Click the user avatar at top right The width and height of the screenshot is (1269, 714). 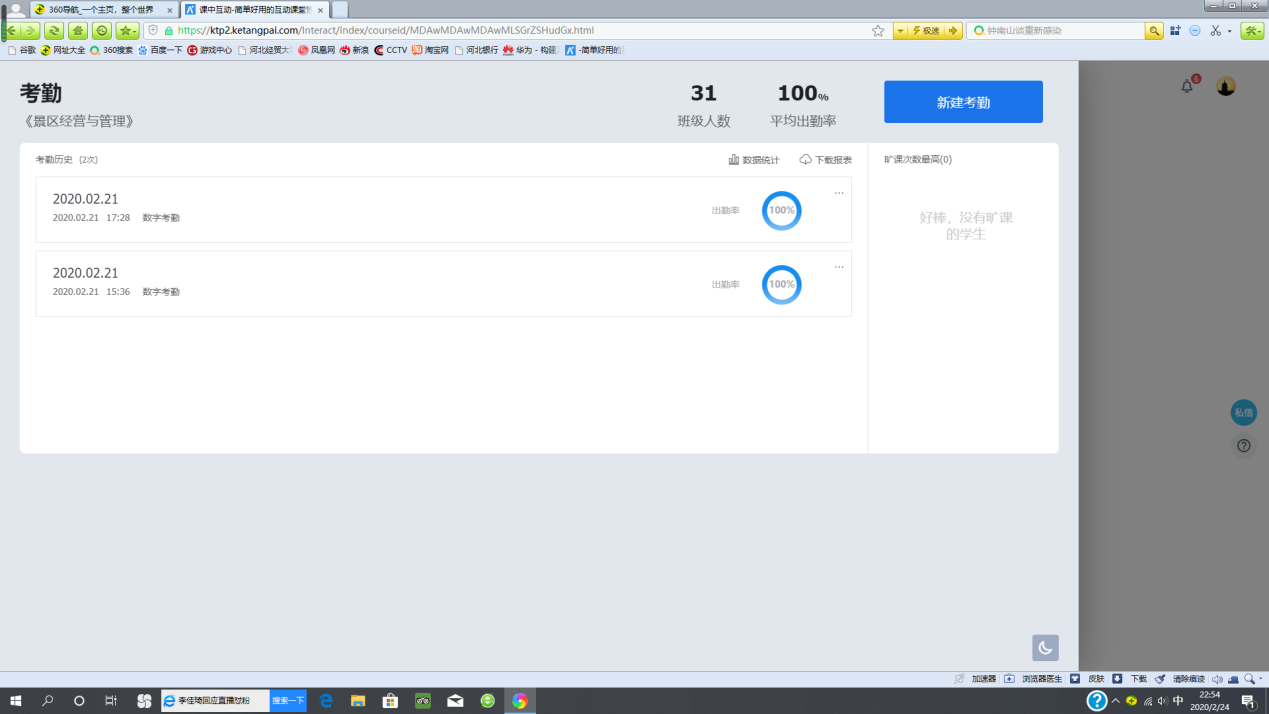coord(1225,87)
